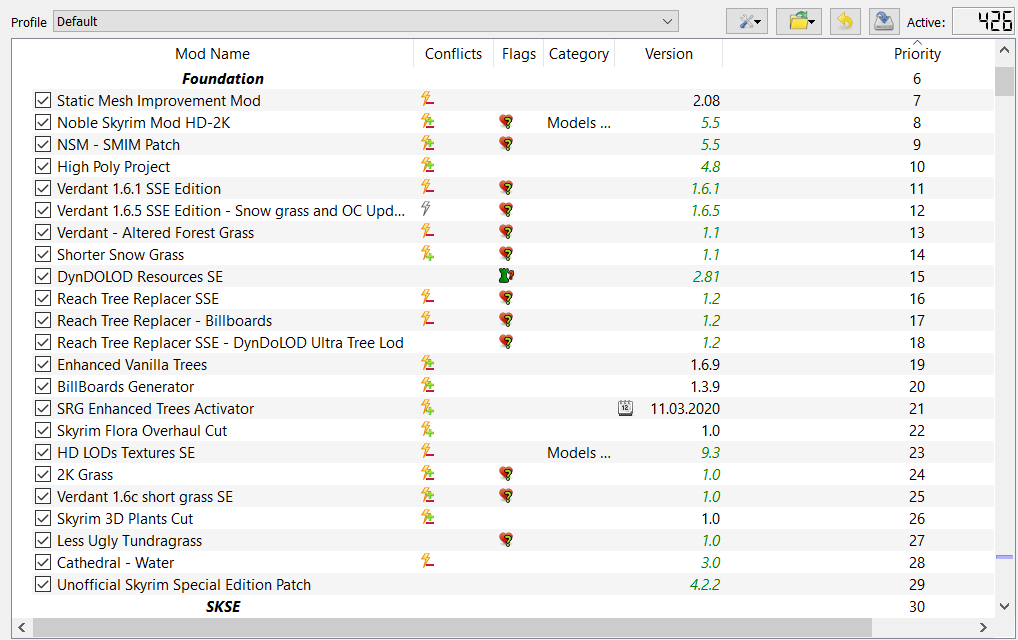Click conflict icon for Enhanced Vanilla Trees

(x=427, y=363)
